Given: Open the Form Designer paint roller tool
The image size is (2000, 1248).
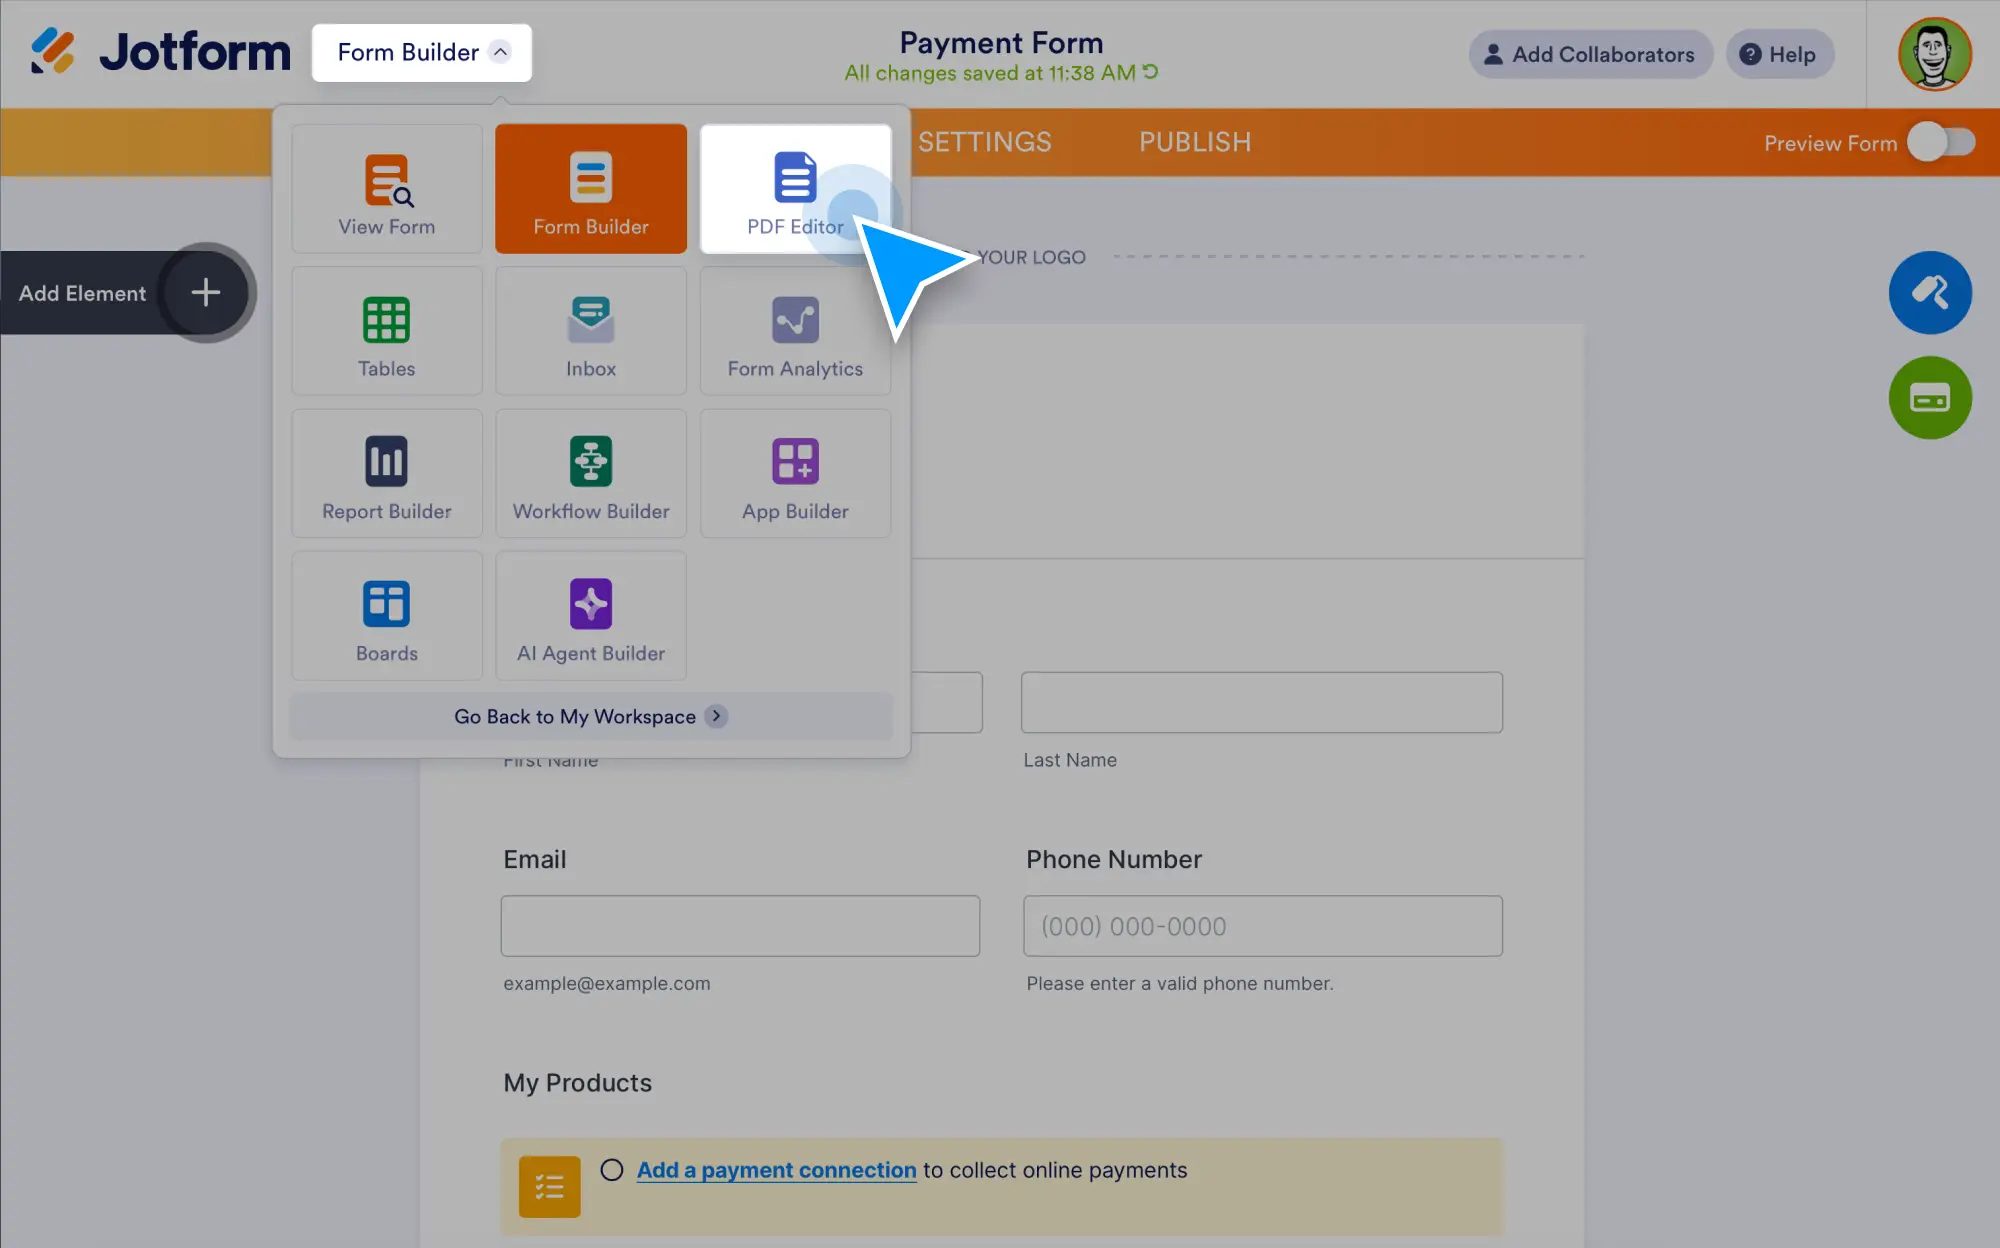Looking at the screenshot, I should 1929,293.
